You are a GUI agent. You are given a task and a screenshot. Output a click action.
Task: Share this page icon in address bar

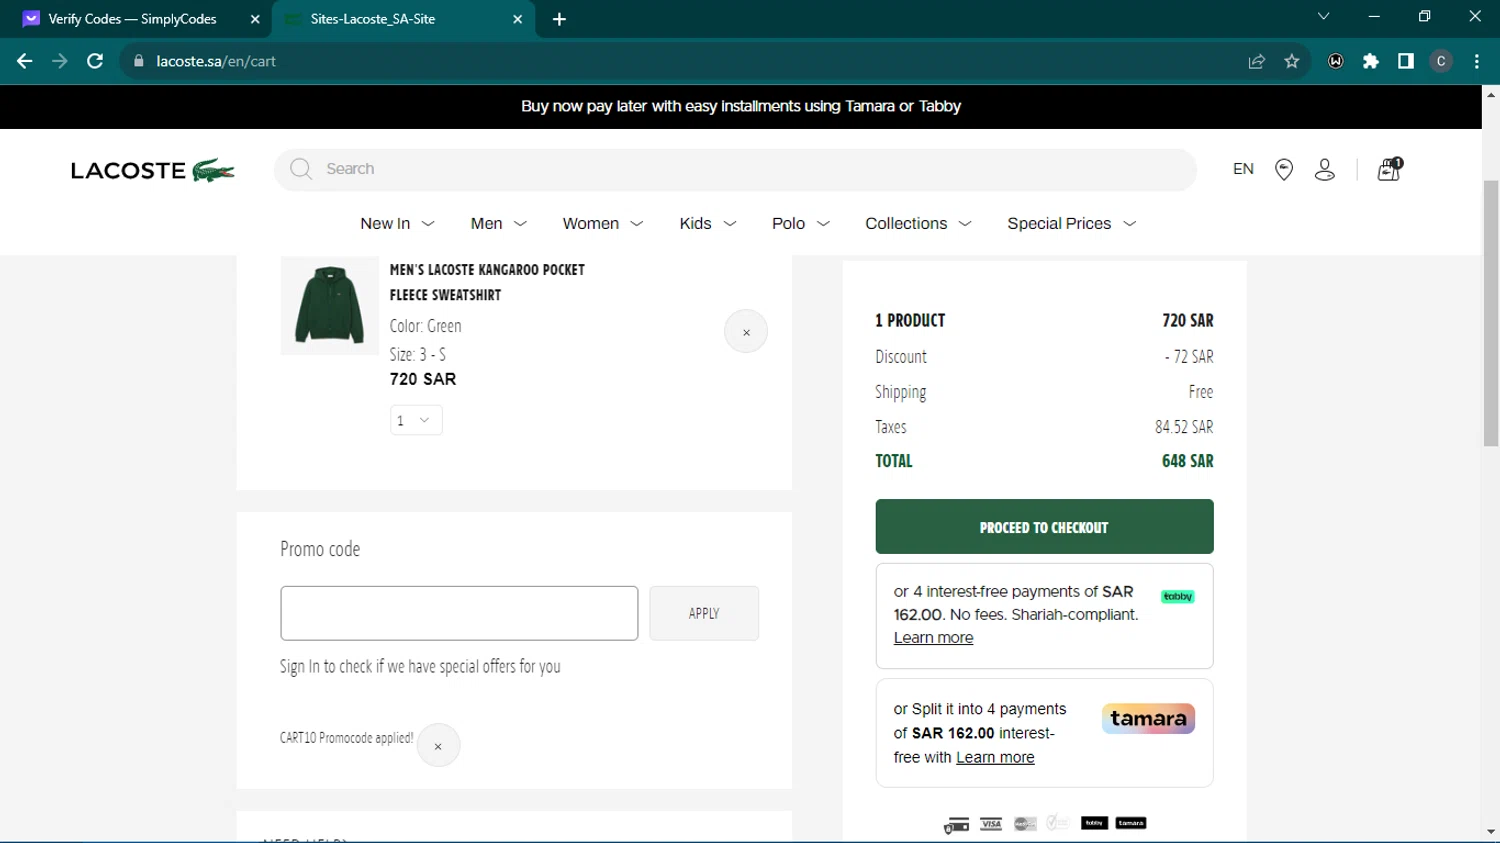[x=1257, y=61]
